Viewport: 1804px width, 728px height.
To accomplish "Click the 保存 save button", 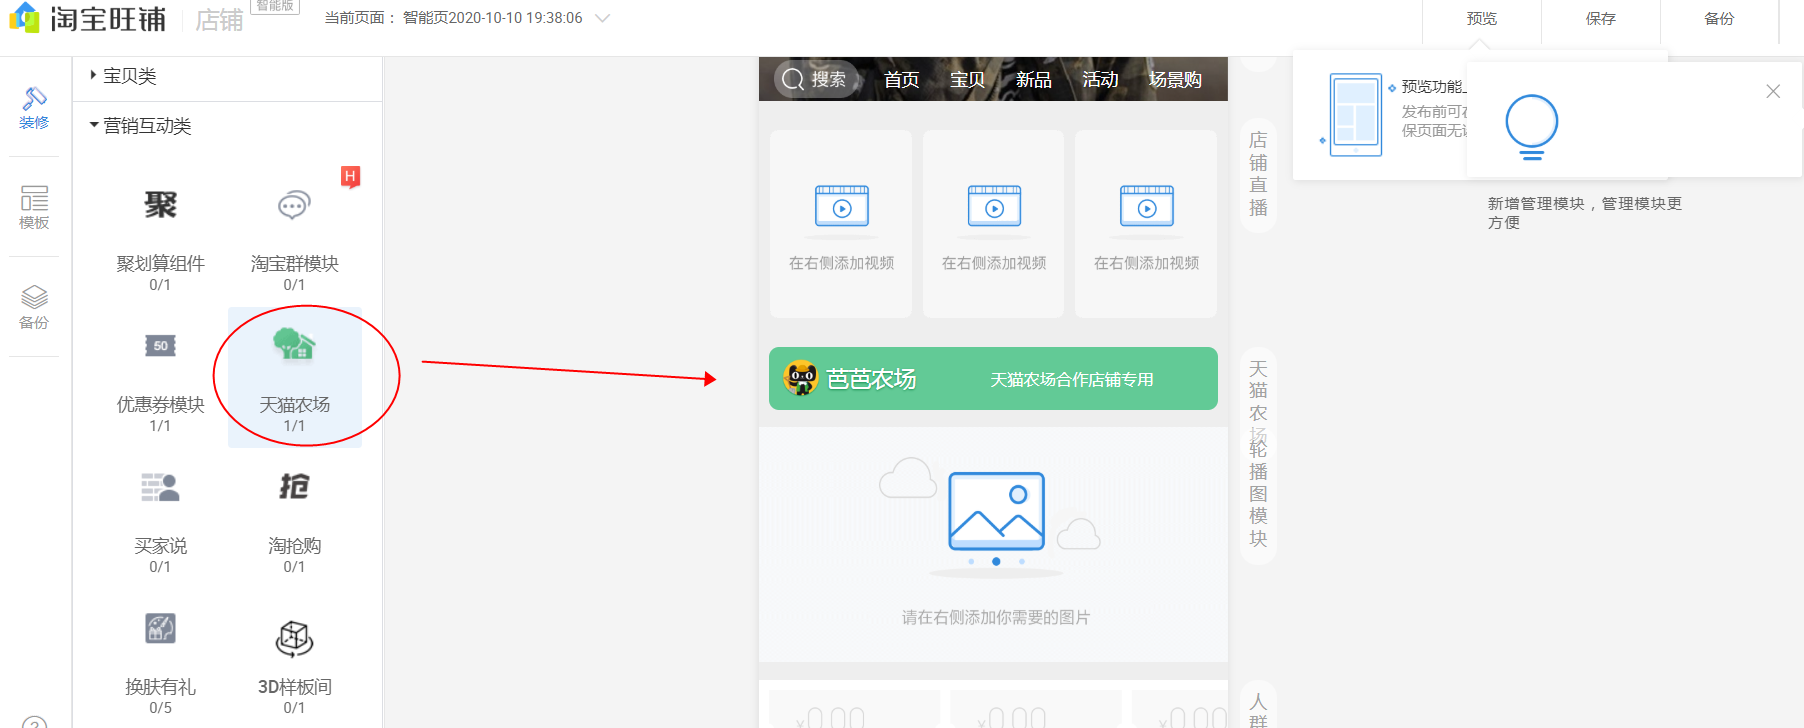I will (x=1601, y=19).
